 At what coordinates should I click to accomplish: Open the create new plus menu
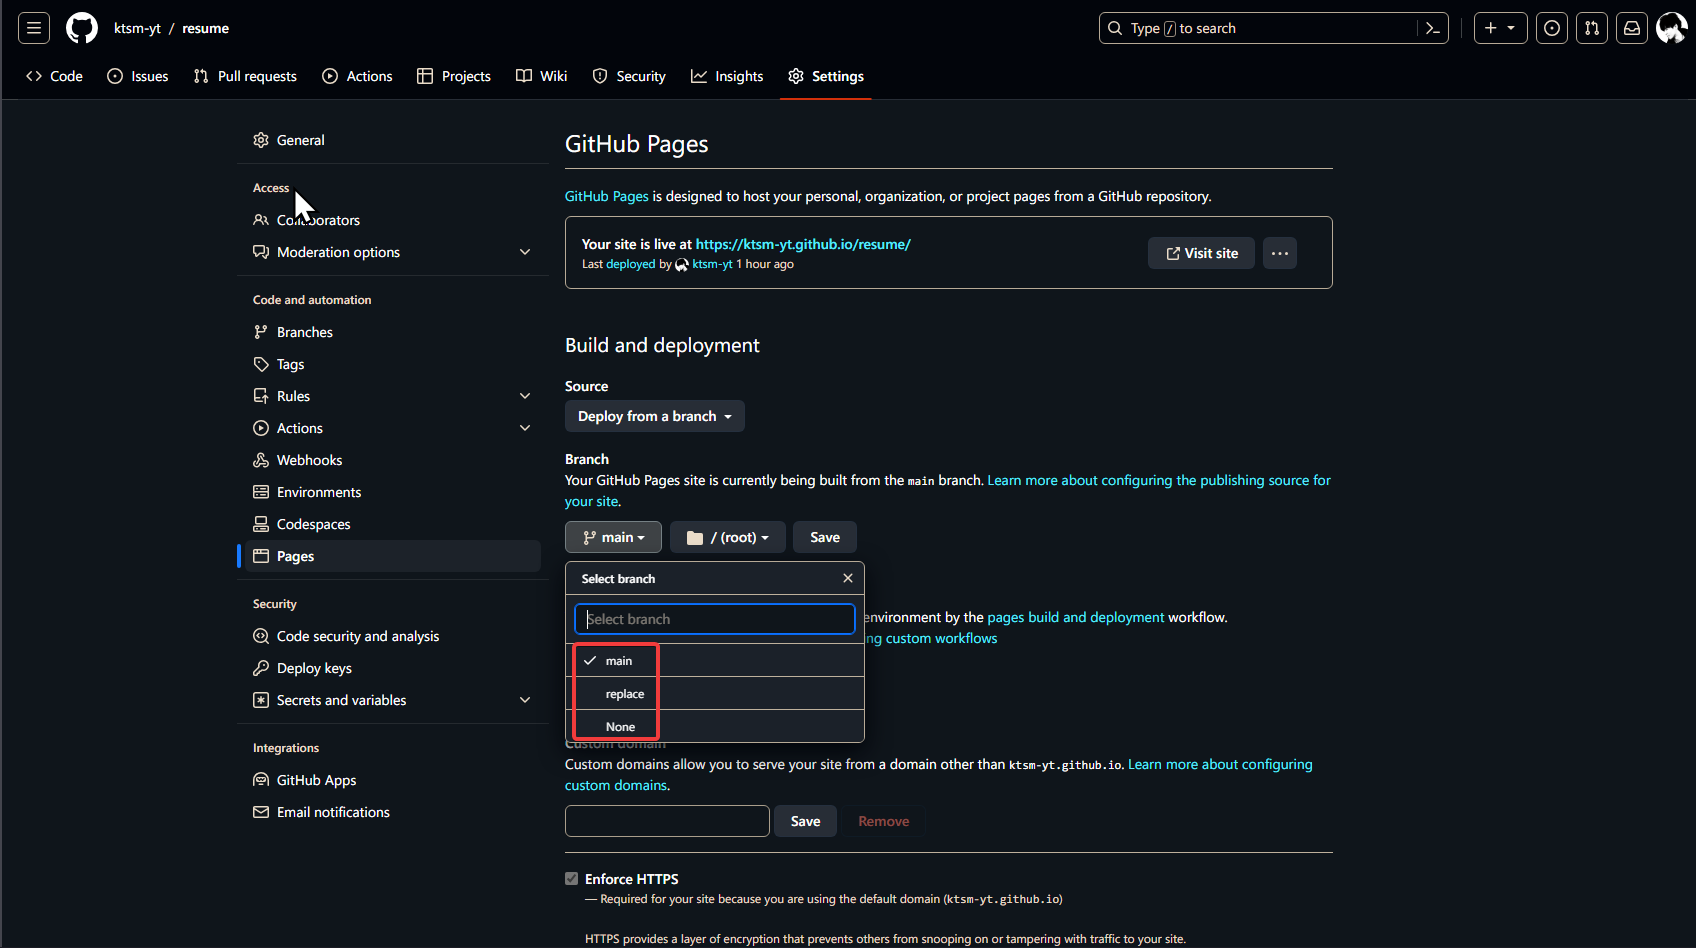coord(1500,28)
